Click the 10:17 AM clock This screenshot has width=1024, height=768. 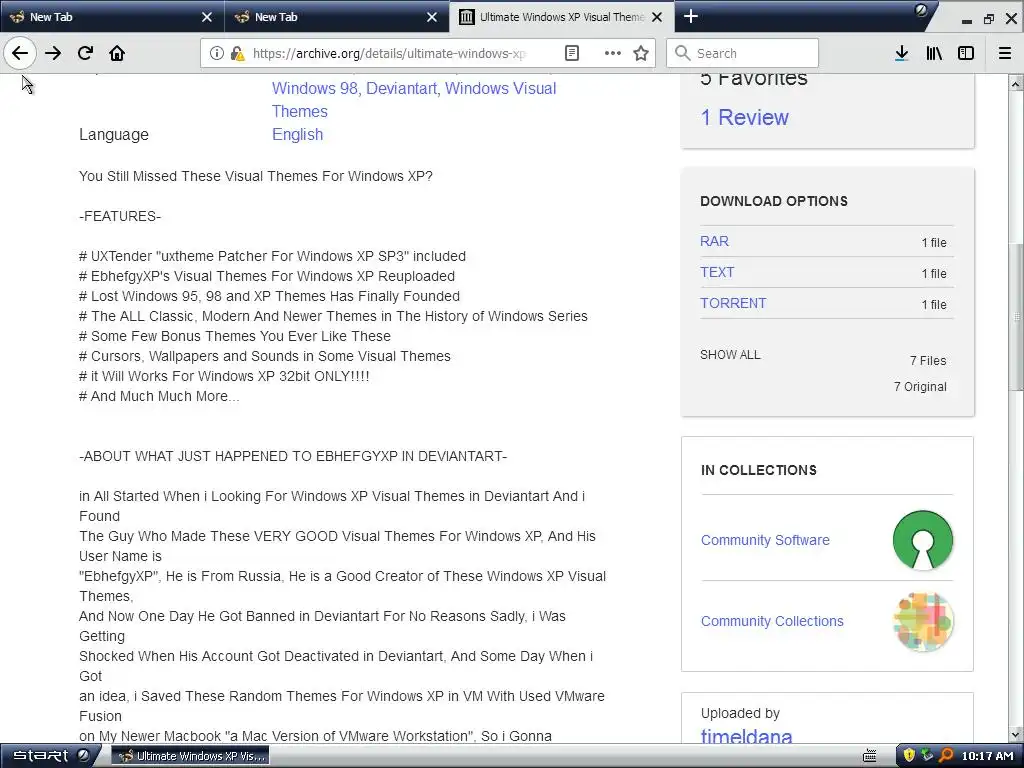tap(987, 756)
